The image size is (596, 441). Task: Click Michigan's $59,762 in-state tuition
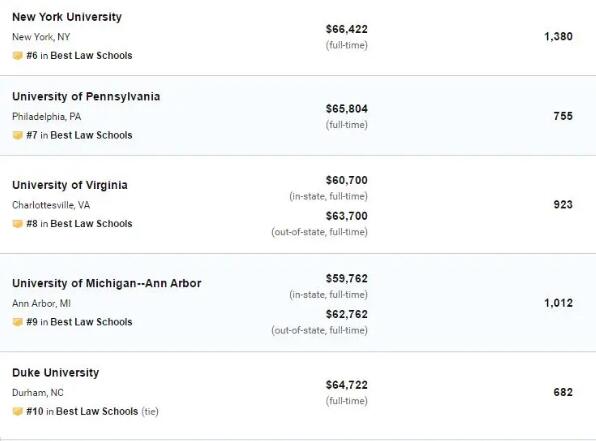pyautogui.click(x=347, y=278)
